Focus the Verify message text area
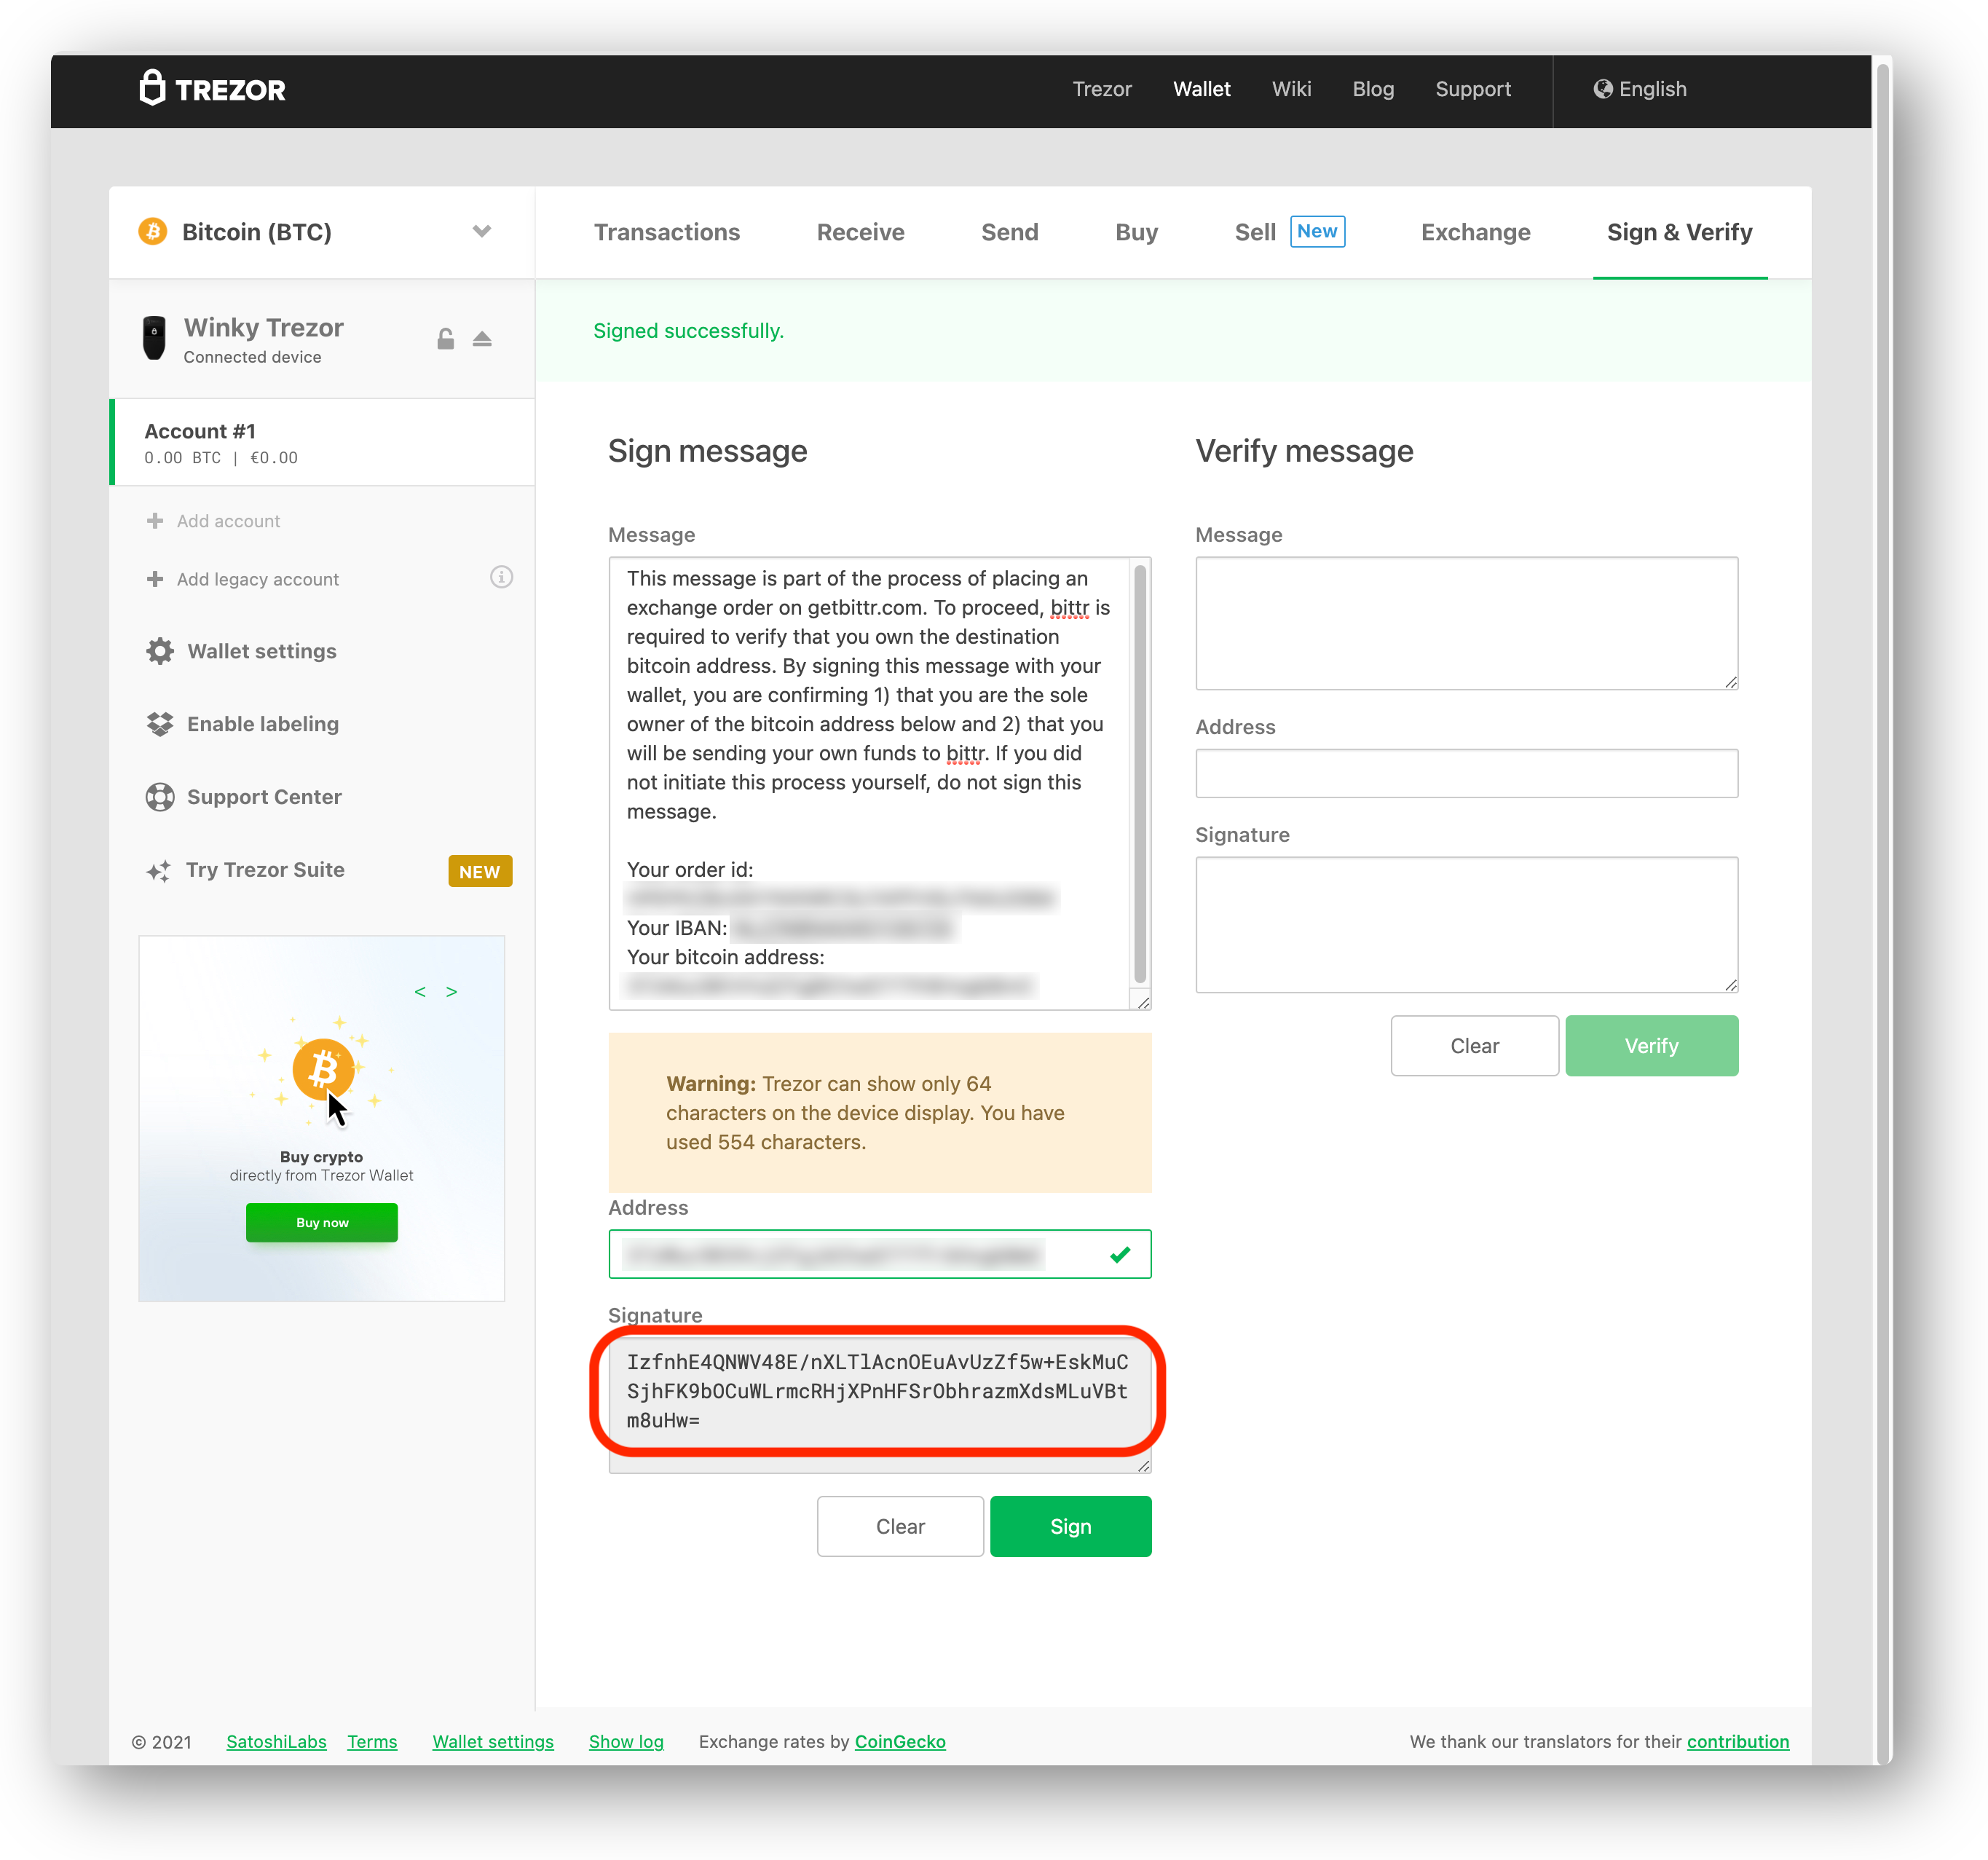The width and height of the screenshot is (1988, 1860). tap(1466, 623)
